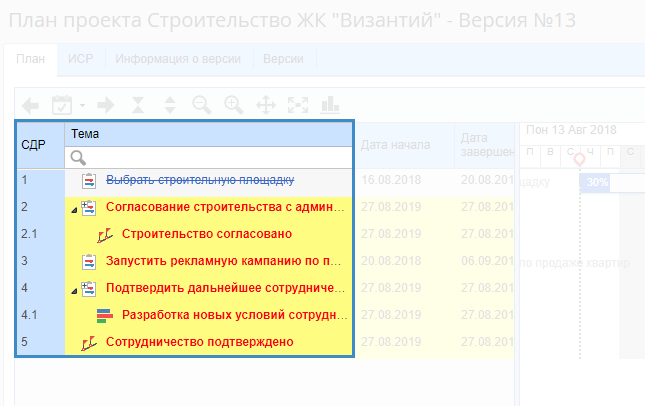Viewport: 645px width, 406px height.
Task: Collapse the Подтвердить дальнейшее сотрудничество row
Action: coord(74,291)
